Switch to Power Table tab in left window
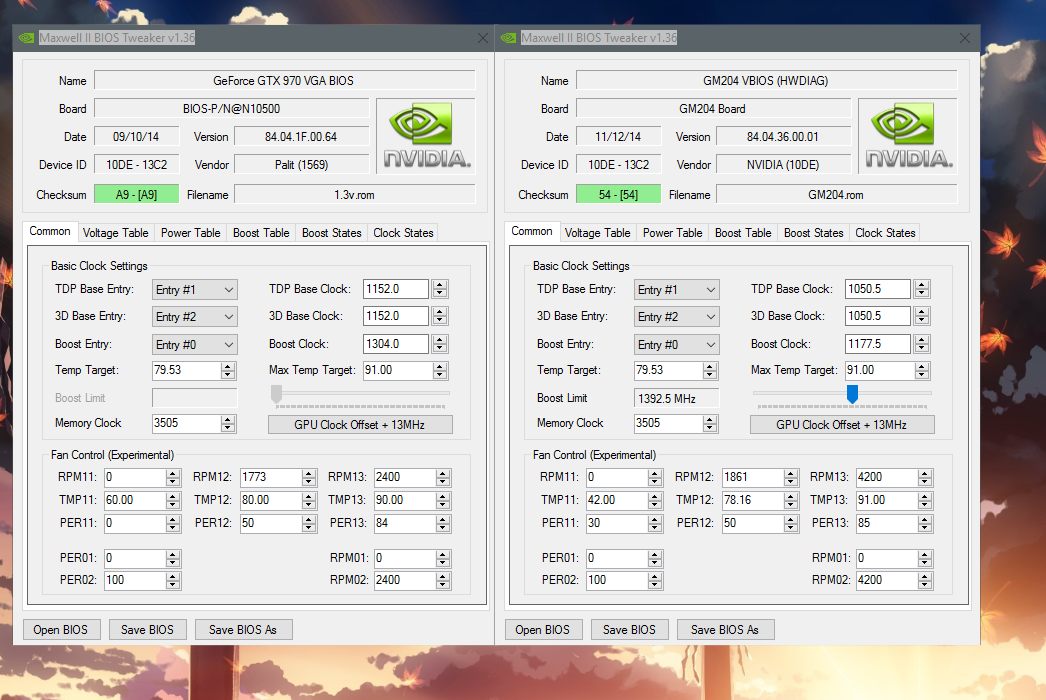Screen dimensions: 1046x700 pyautogui.click(x=191, y=233)
